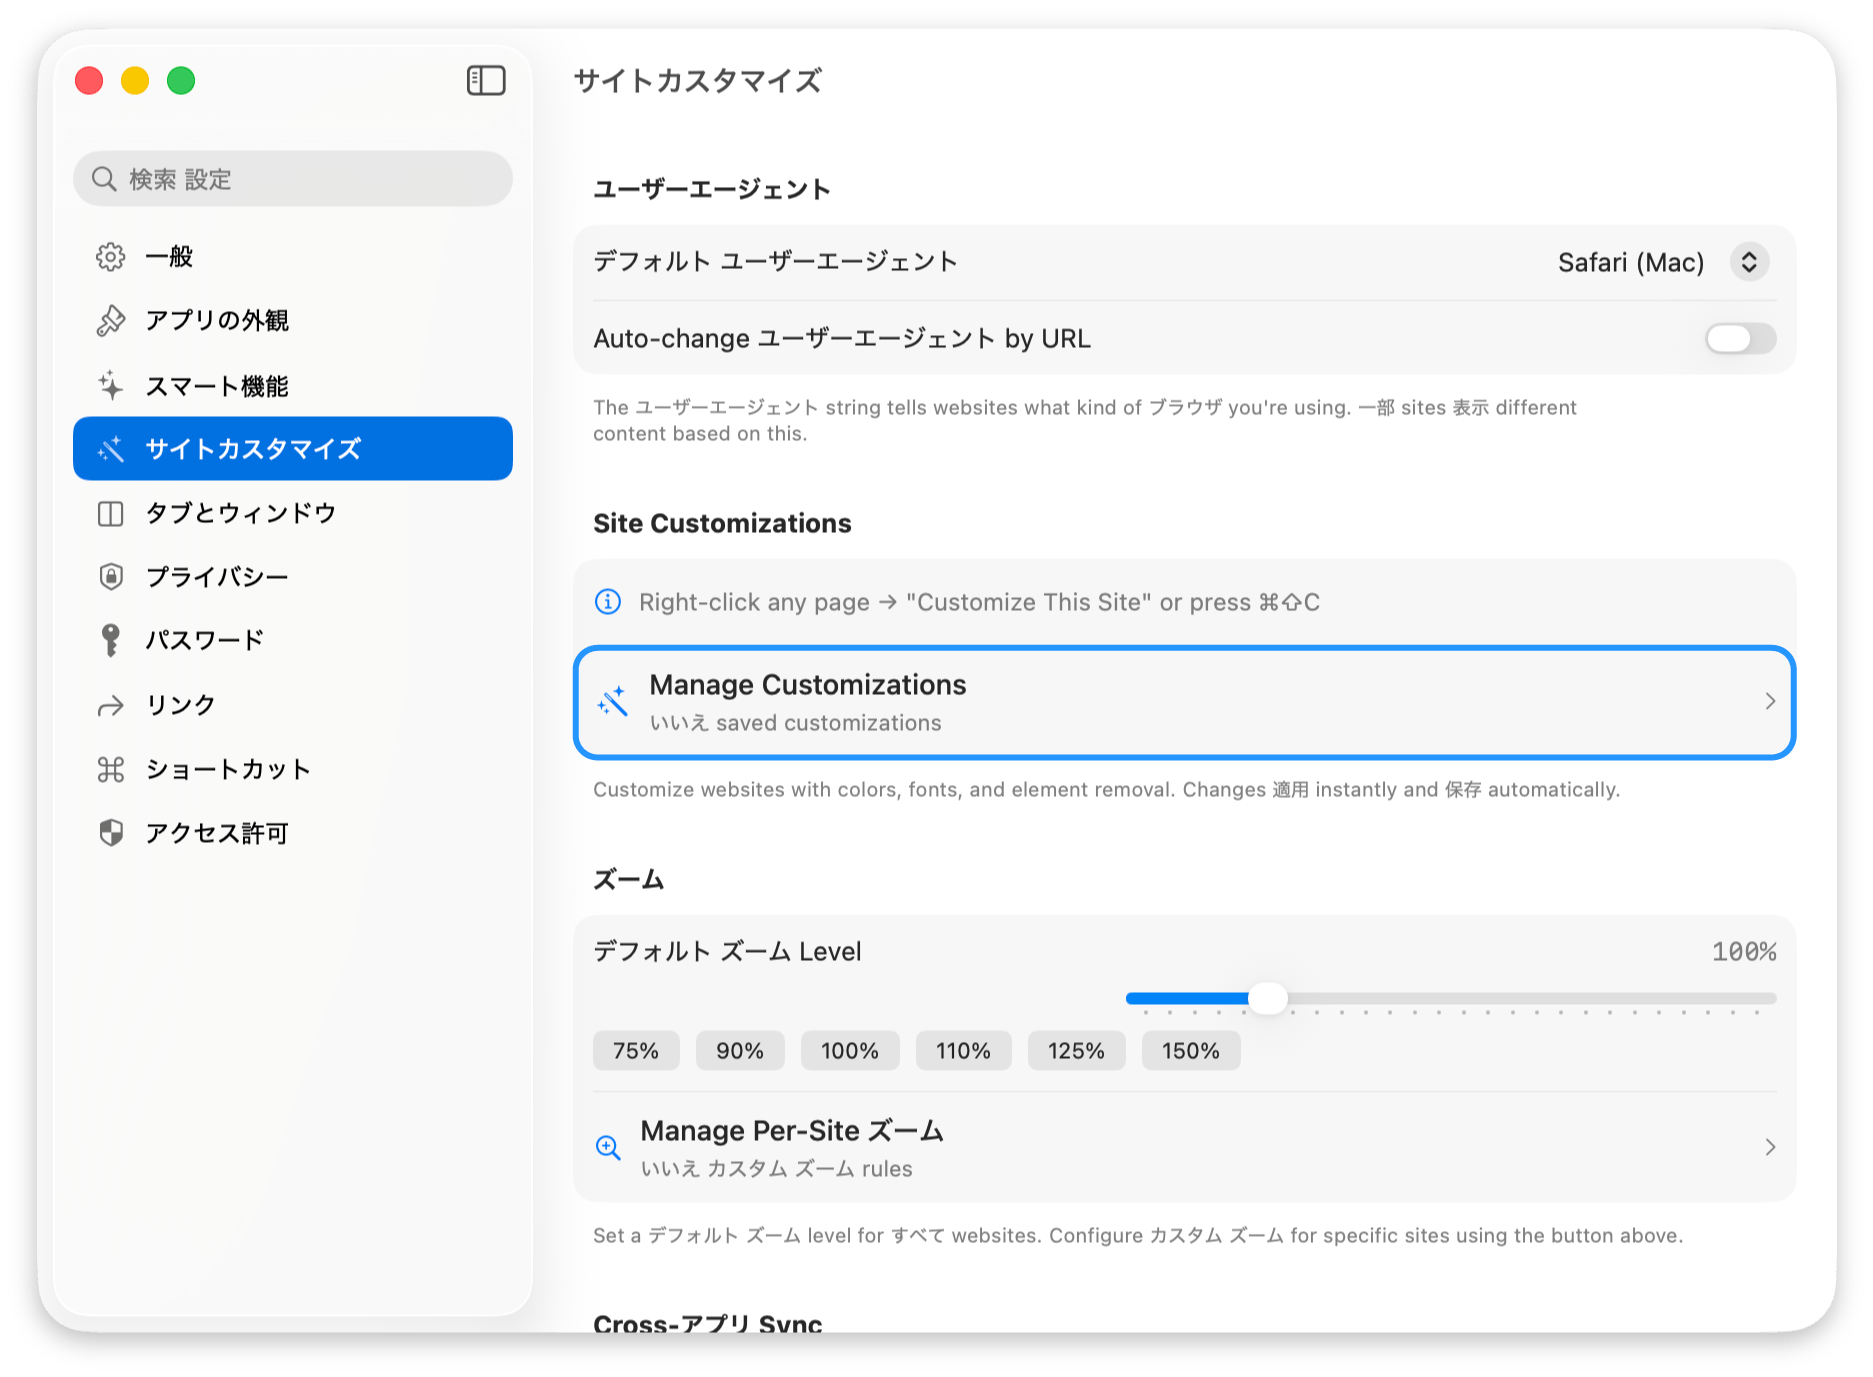Click the paintbrush icon for アプリの外観

(x=110, y=321)
